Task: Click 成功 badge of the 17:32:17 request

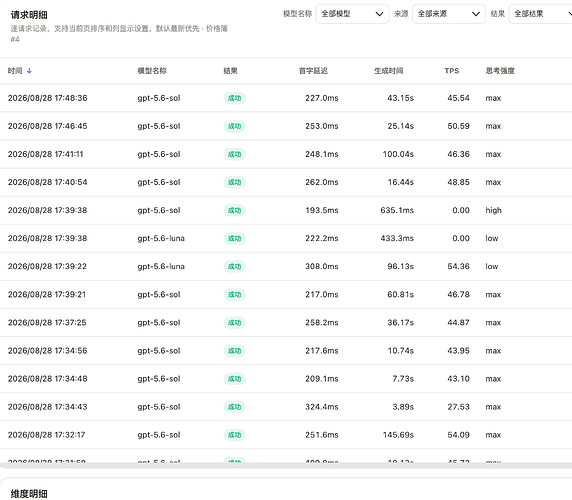Action: coord(235,435)
